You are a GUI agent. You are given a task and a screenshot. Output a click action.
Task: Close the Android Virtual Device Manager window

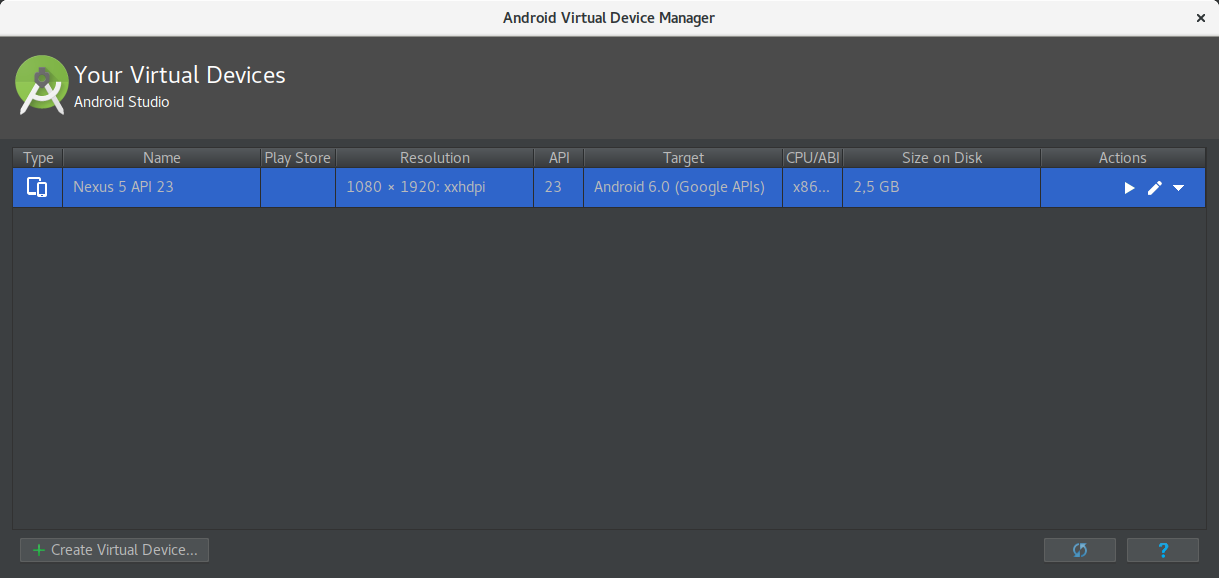click(1200, 18)
